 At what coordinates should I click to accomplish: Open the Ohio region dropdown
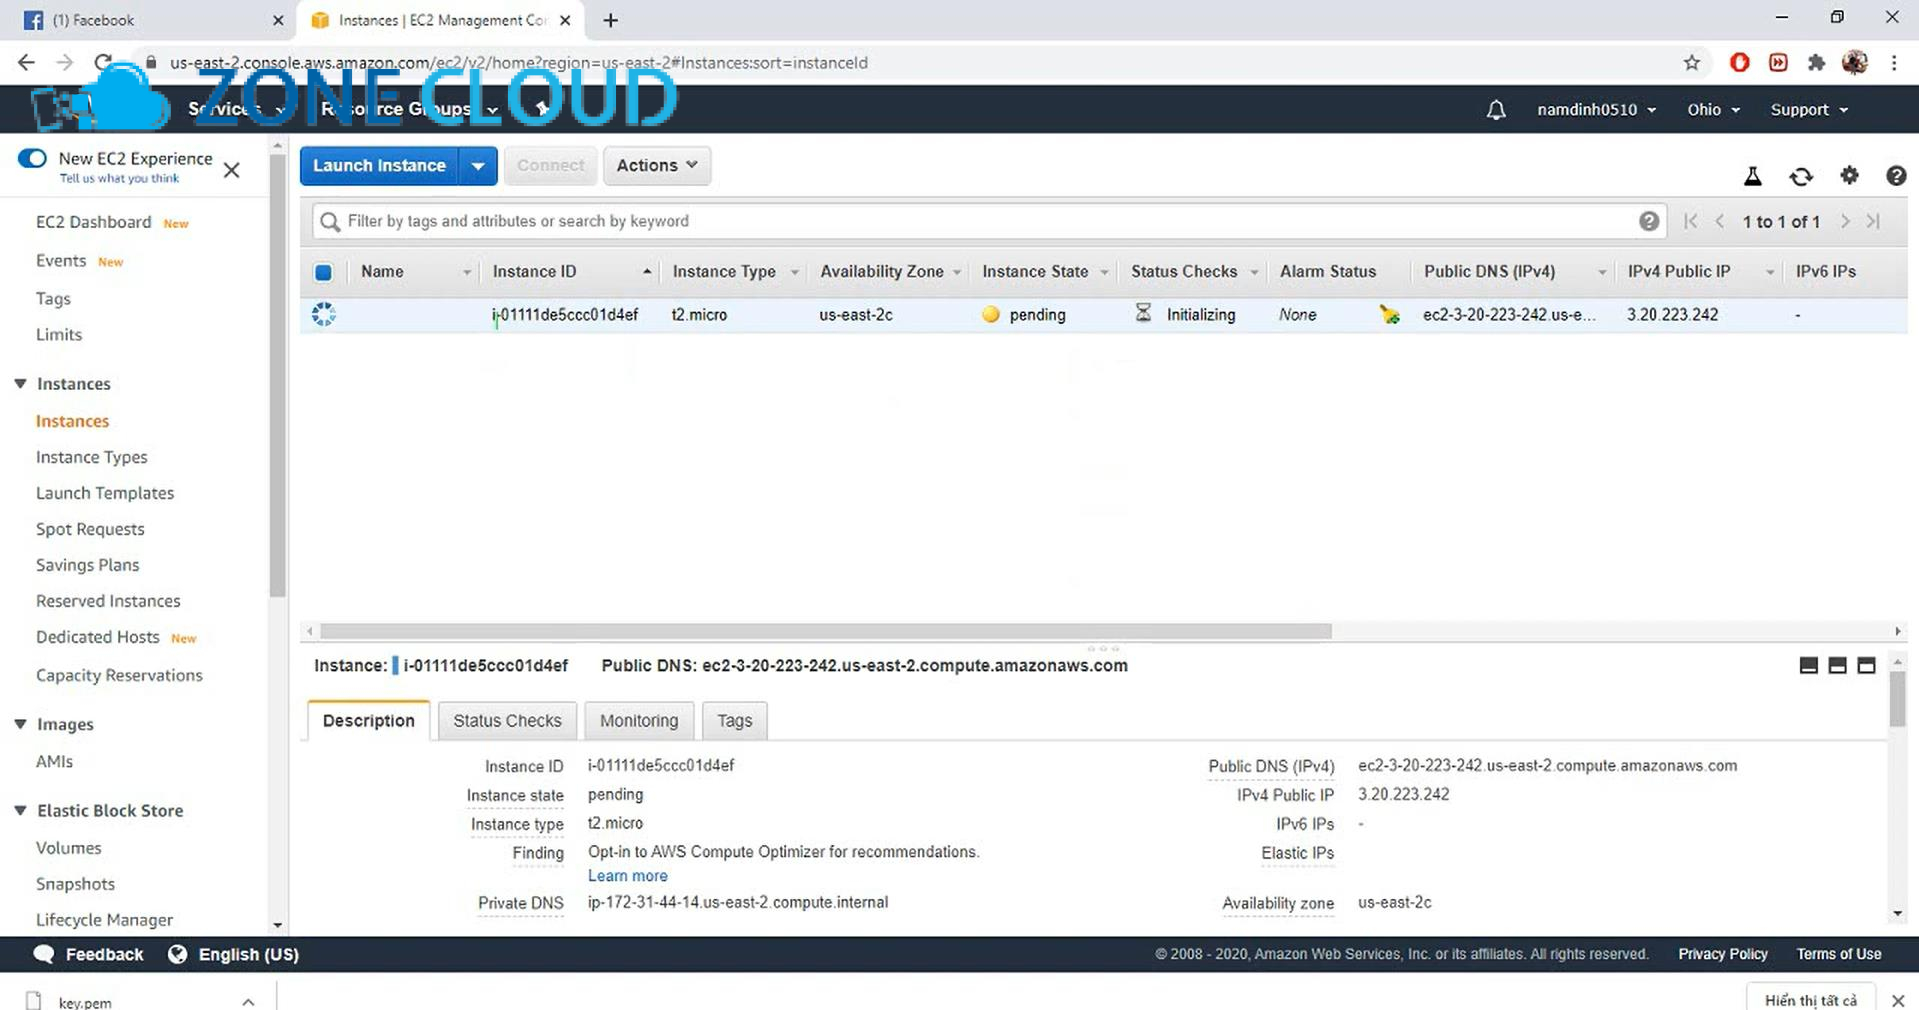coord(1712,109)
